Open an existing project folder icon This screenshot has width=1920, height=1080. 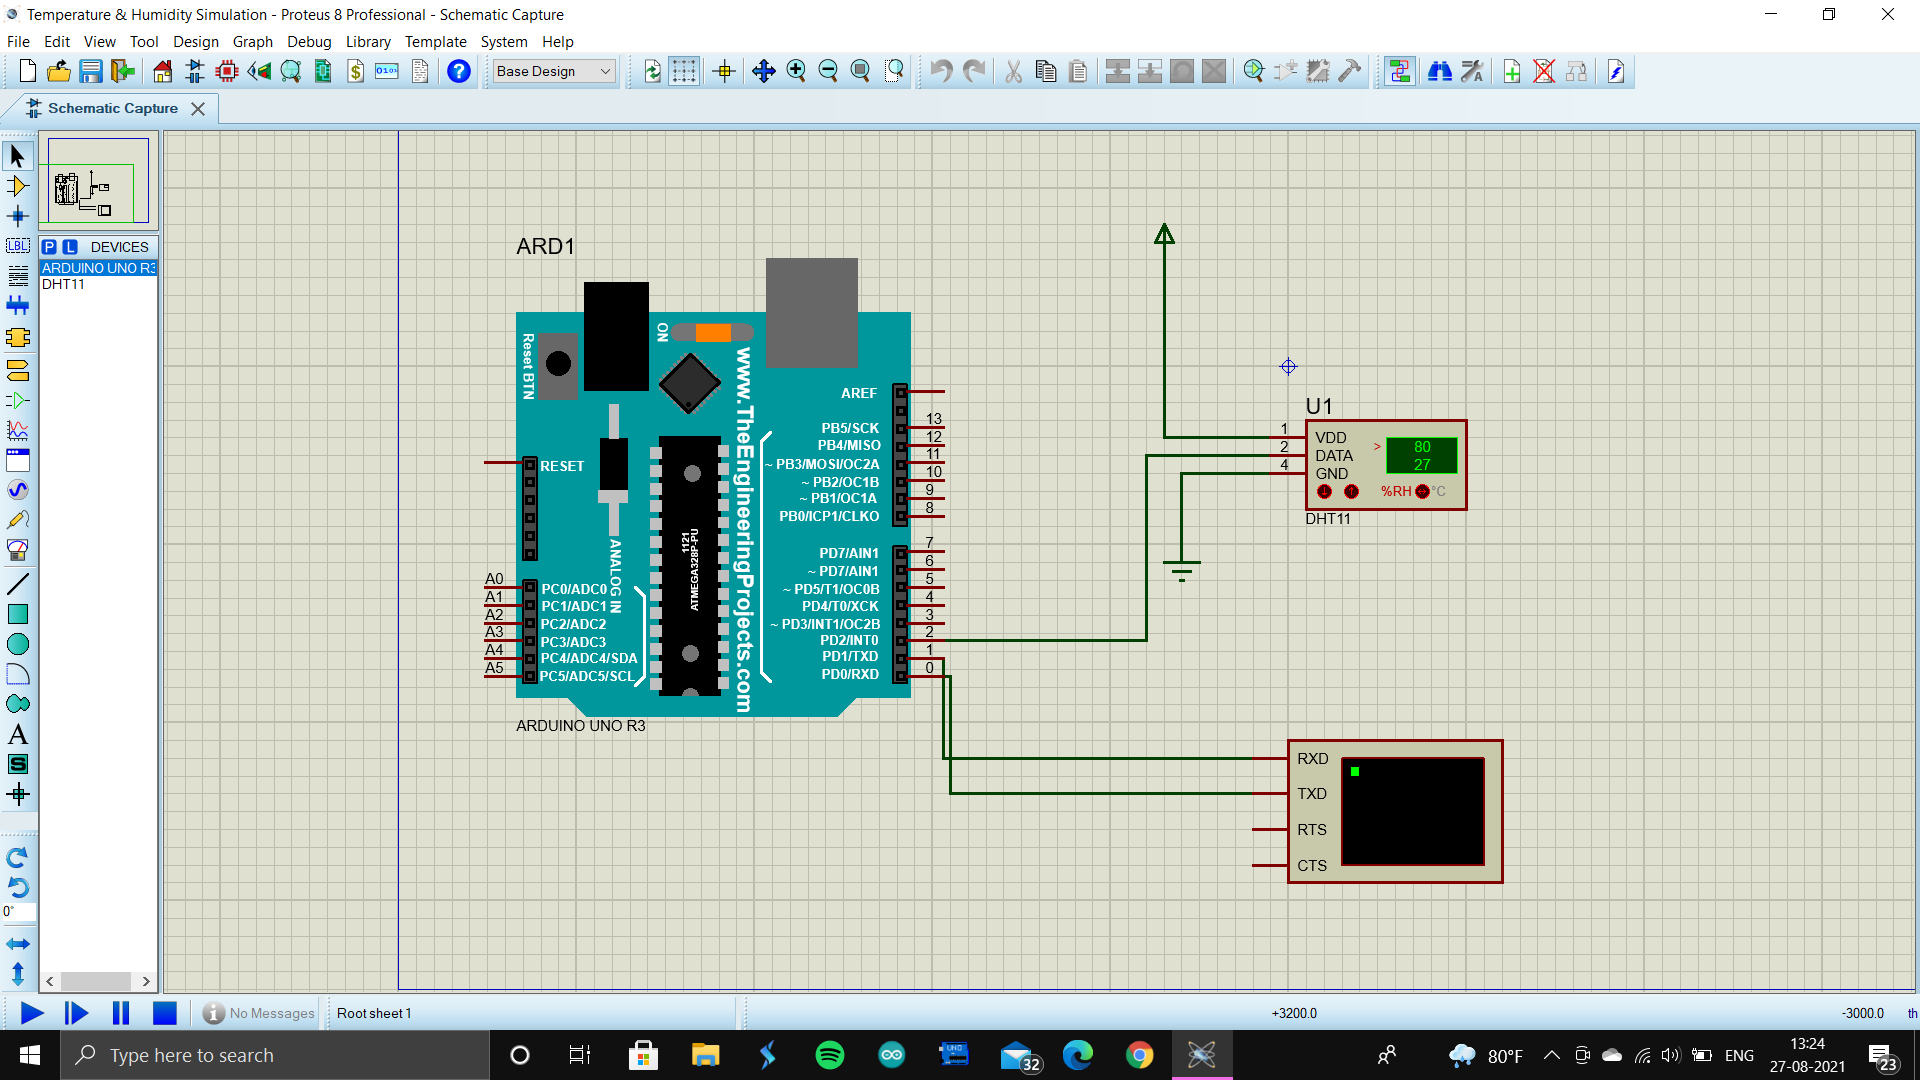[59, 71]
